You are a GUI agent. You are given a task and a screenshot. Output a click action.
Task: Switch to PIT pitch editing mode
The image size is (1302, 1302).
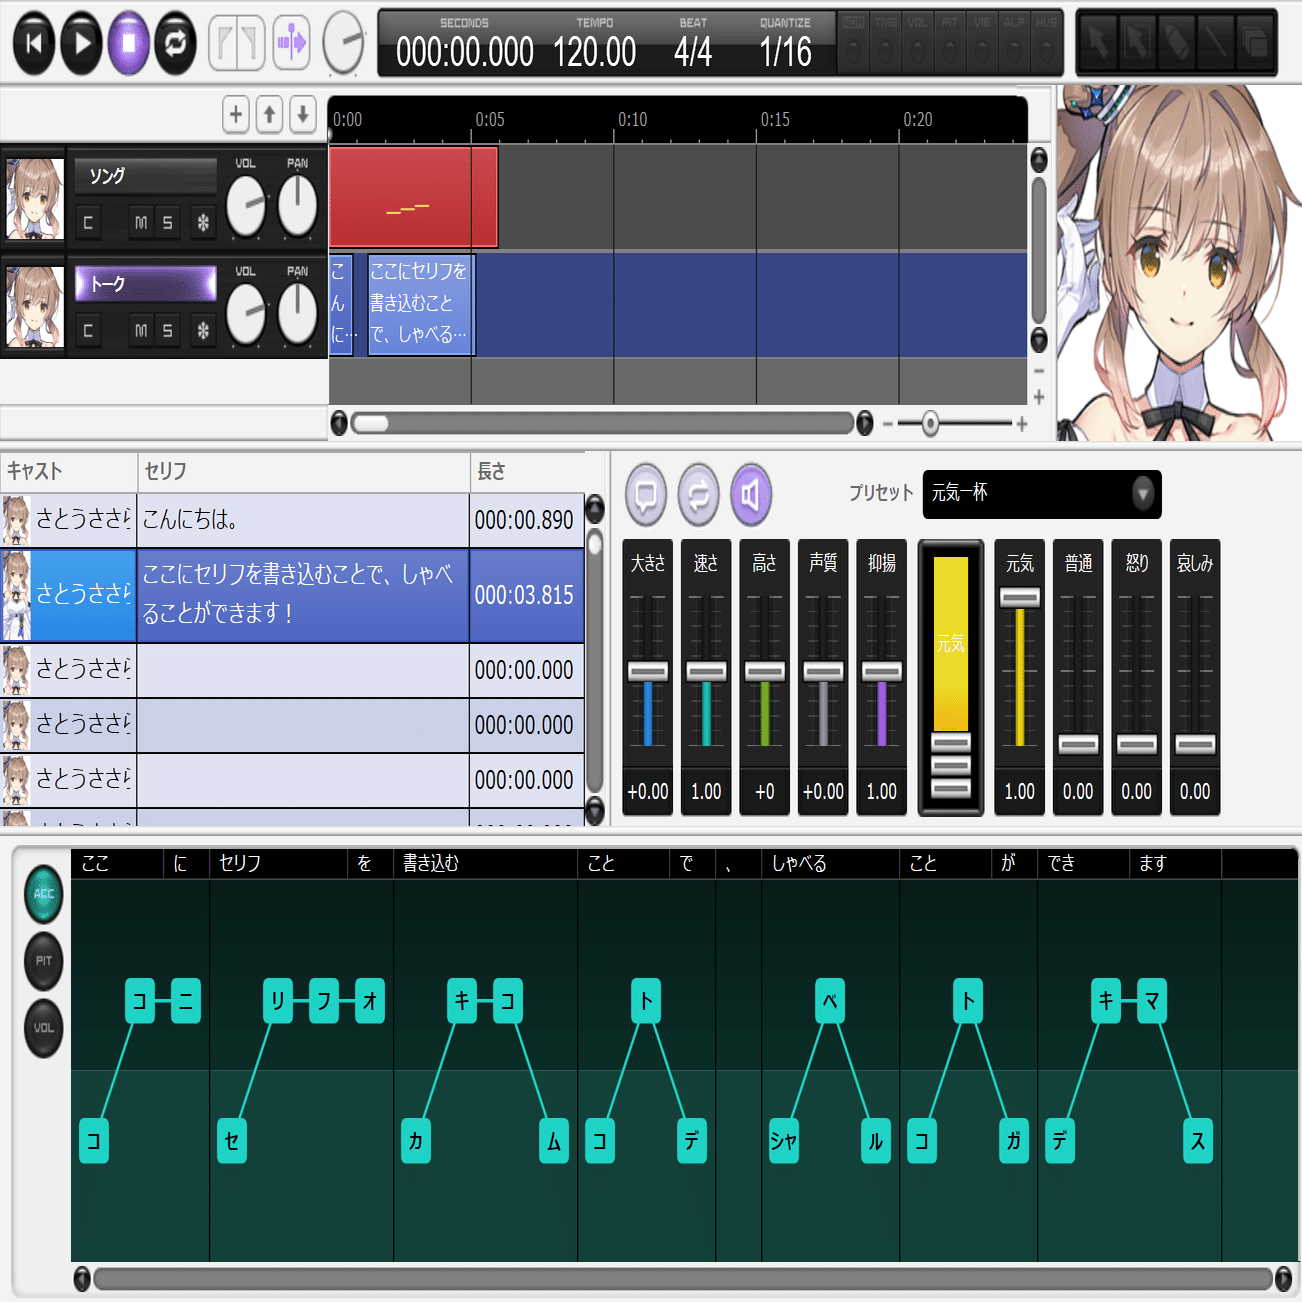tap(44, 961)
